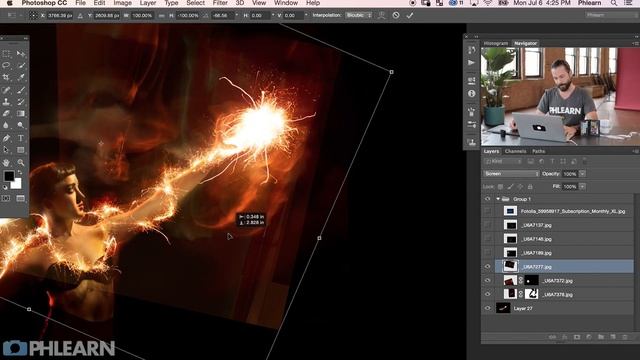Open the Kind filter dropdown

pos(503,162)
